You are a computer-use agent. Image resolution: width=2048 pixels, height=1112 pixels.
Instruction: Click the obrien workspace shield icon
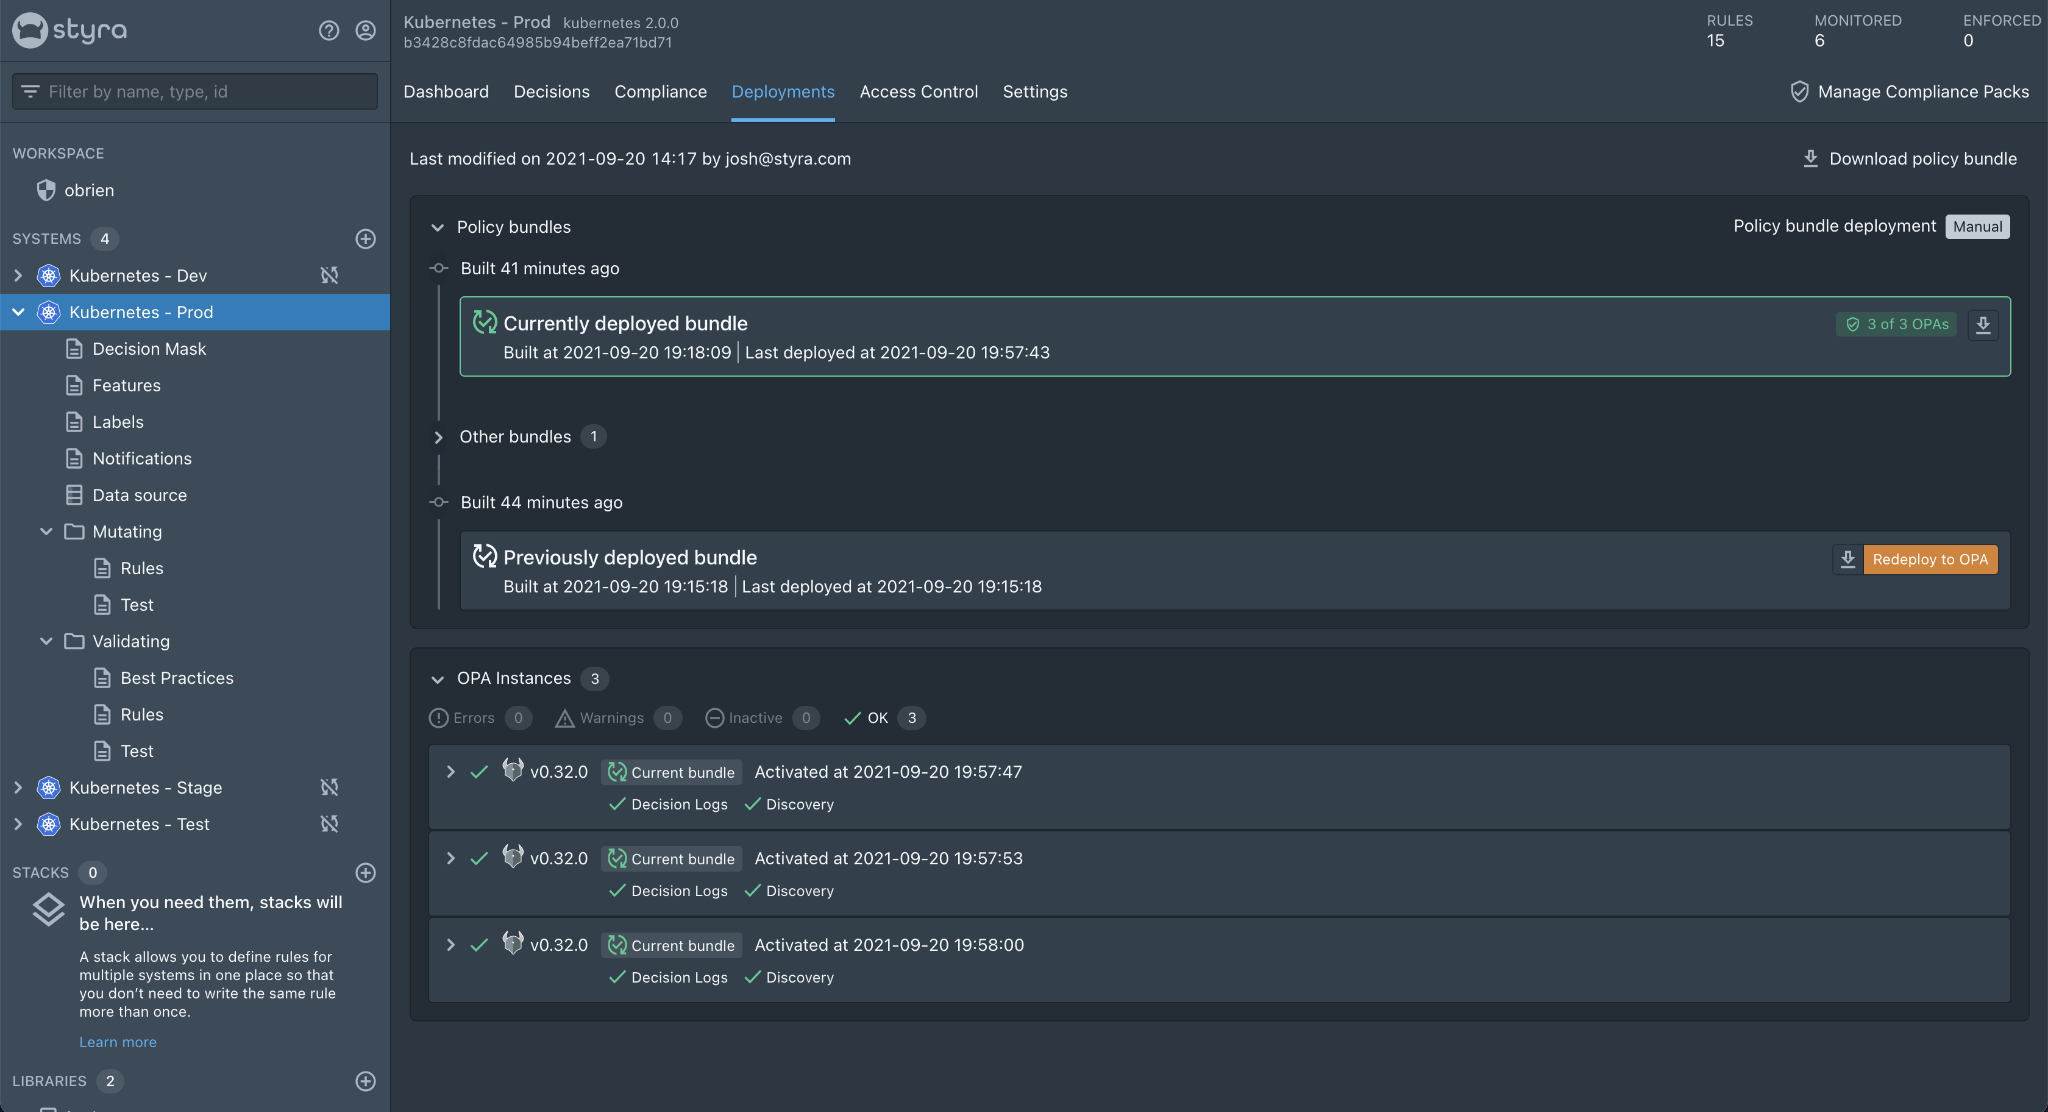(46, 190)
